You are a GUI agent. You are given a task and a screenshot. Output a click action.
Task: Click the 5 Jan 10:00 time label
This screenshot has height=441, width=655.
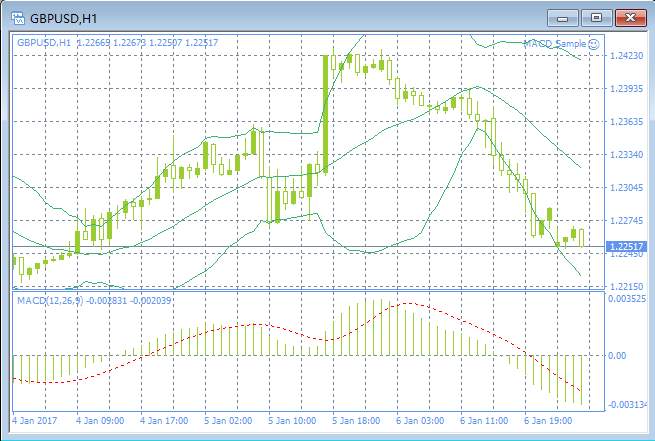click(x=292, y=420)
